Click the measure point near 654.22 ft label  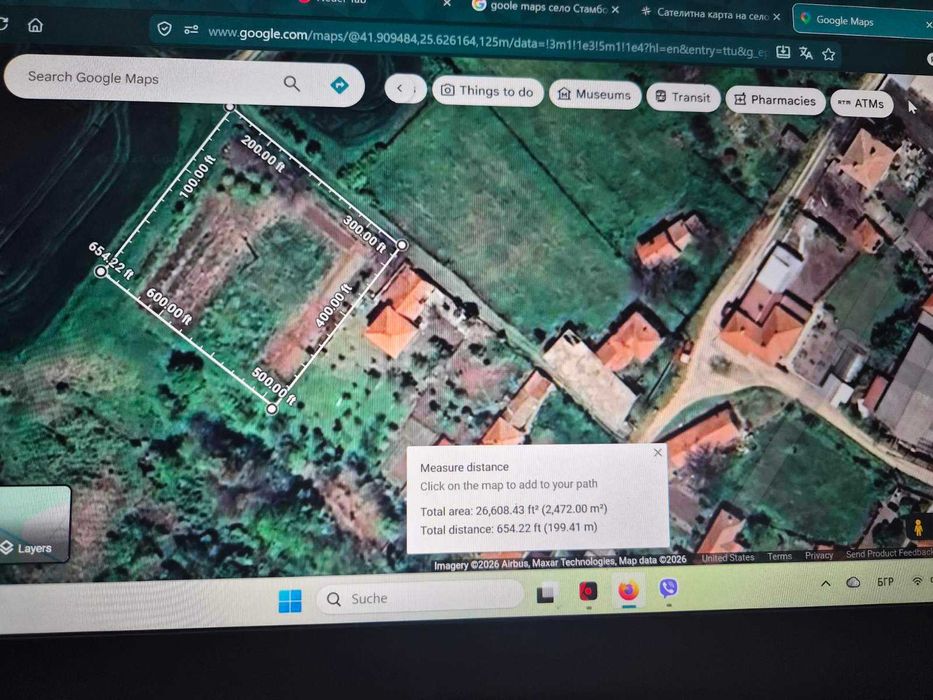pyautogui.click(x=101, y=271)
